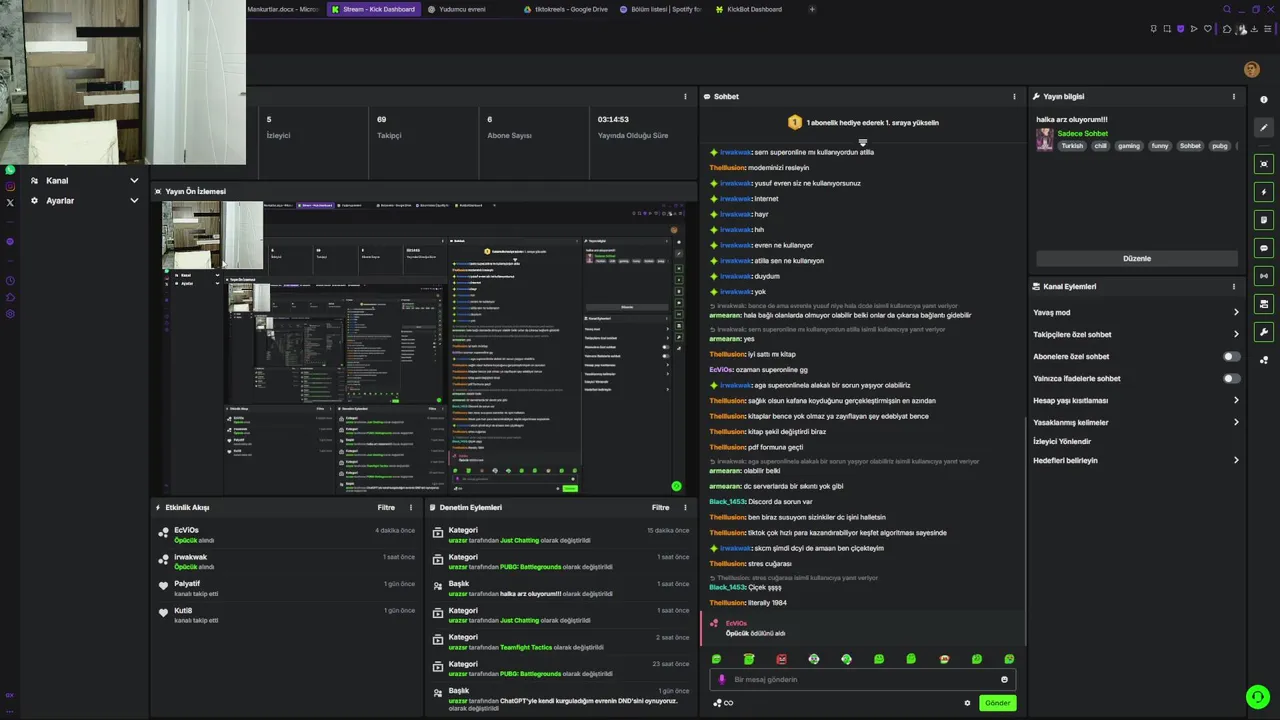Viewport: 1280px width, 720px height.
Task: Open Hesap yaşı kısıtlaması options
Action: pos(1136,400)
